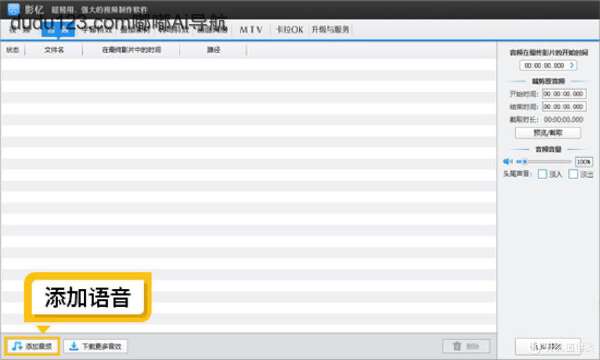Open the 卡拉OK tab
Image resolution: width=600 pixels, height=360 pixels.
point(290,29)
